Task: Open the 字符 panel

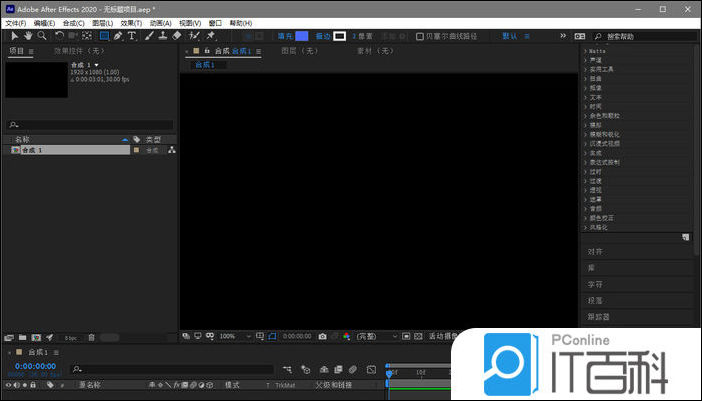Action: (596, 284)
